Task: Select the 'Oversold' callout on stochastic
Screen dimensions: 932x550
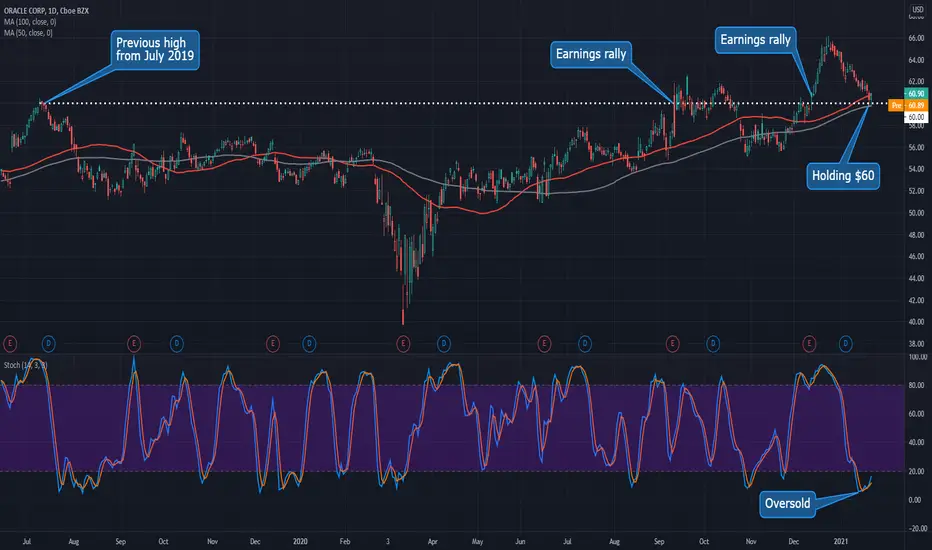Action: (787, 504)
